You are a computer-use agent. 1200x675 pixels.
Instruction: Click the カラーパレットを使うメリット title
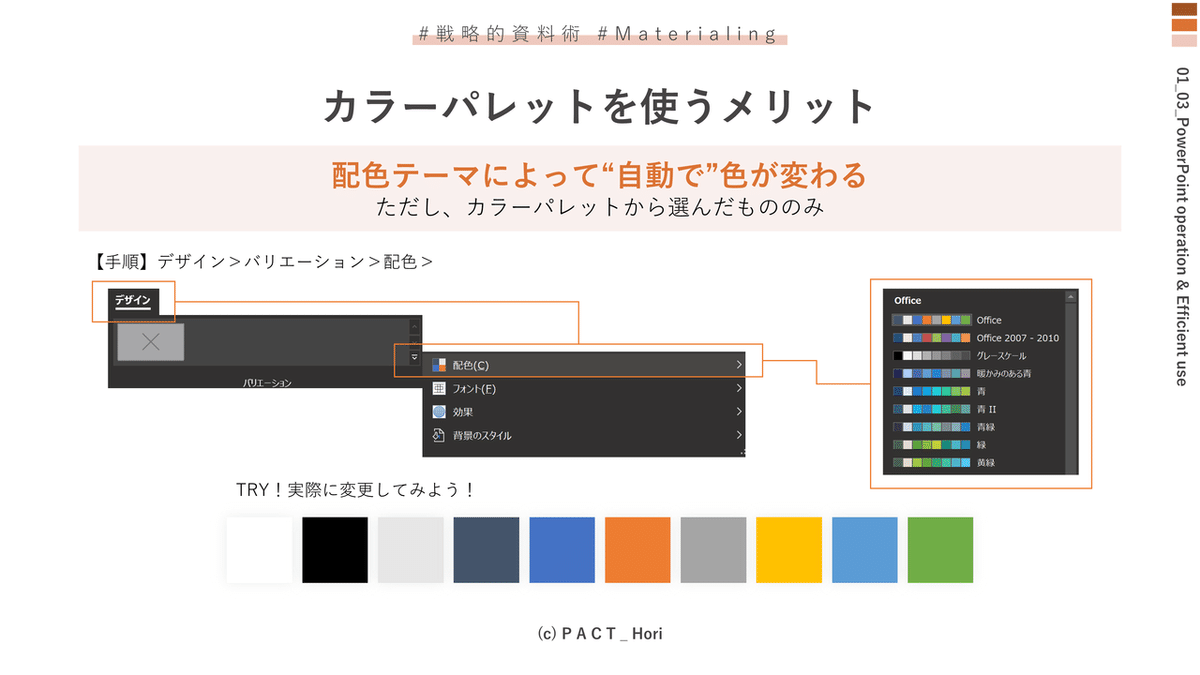[600, 106]
